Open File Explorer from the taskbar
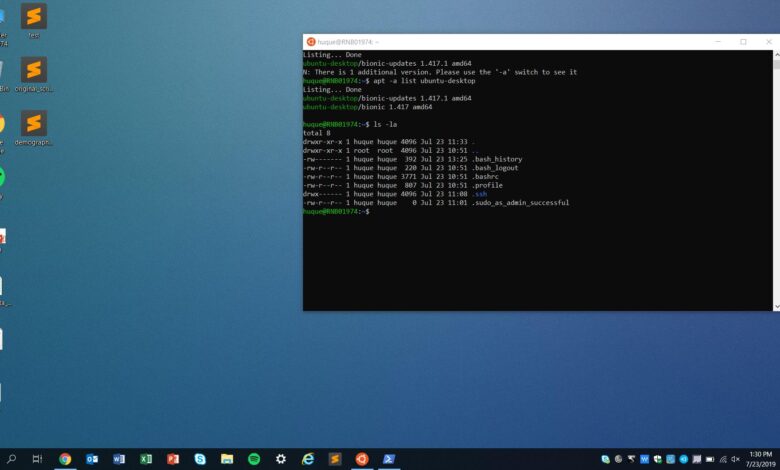Screen dimensions: 780x470 227,459
